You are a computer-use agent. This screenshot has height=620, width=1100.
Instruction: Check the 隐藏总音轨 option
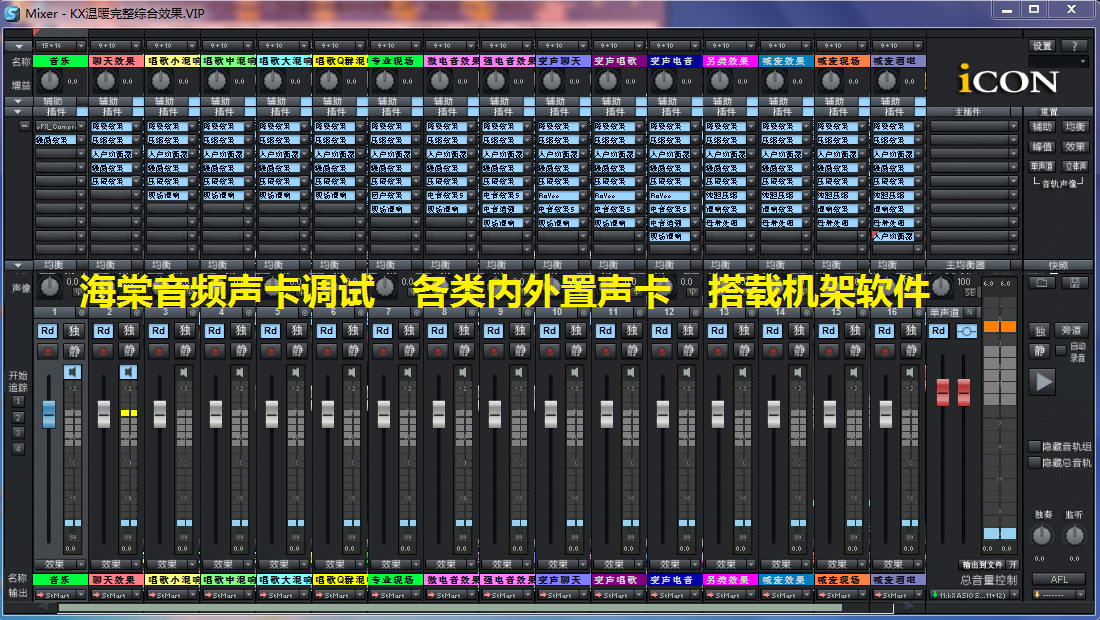[x=1034, y=462]
